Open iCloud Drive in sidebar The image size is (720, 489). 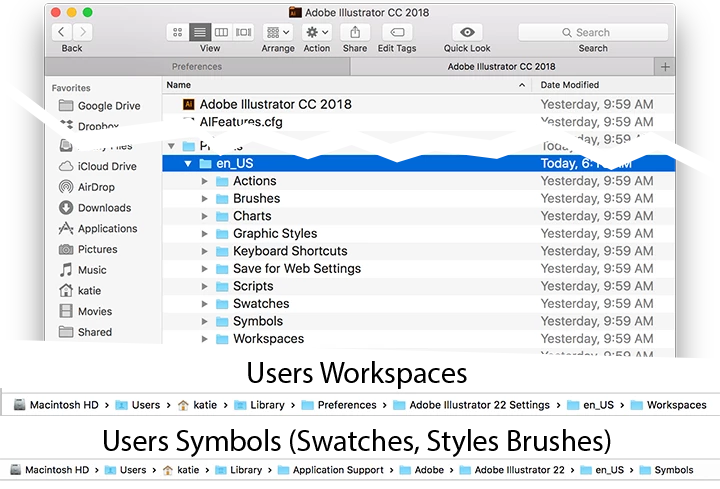[98, 166]
